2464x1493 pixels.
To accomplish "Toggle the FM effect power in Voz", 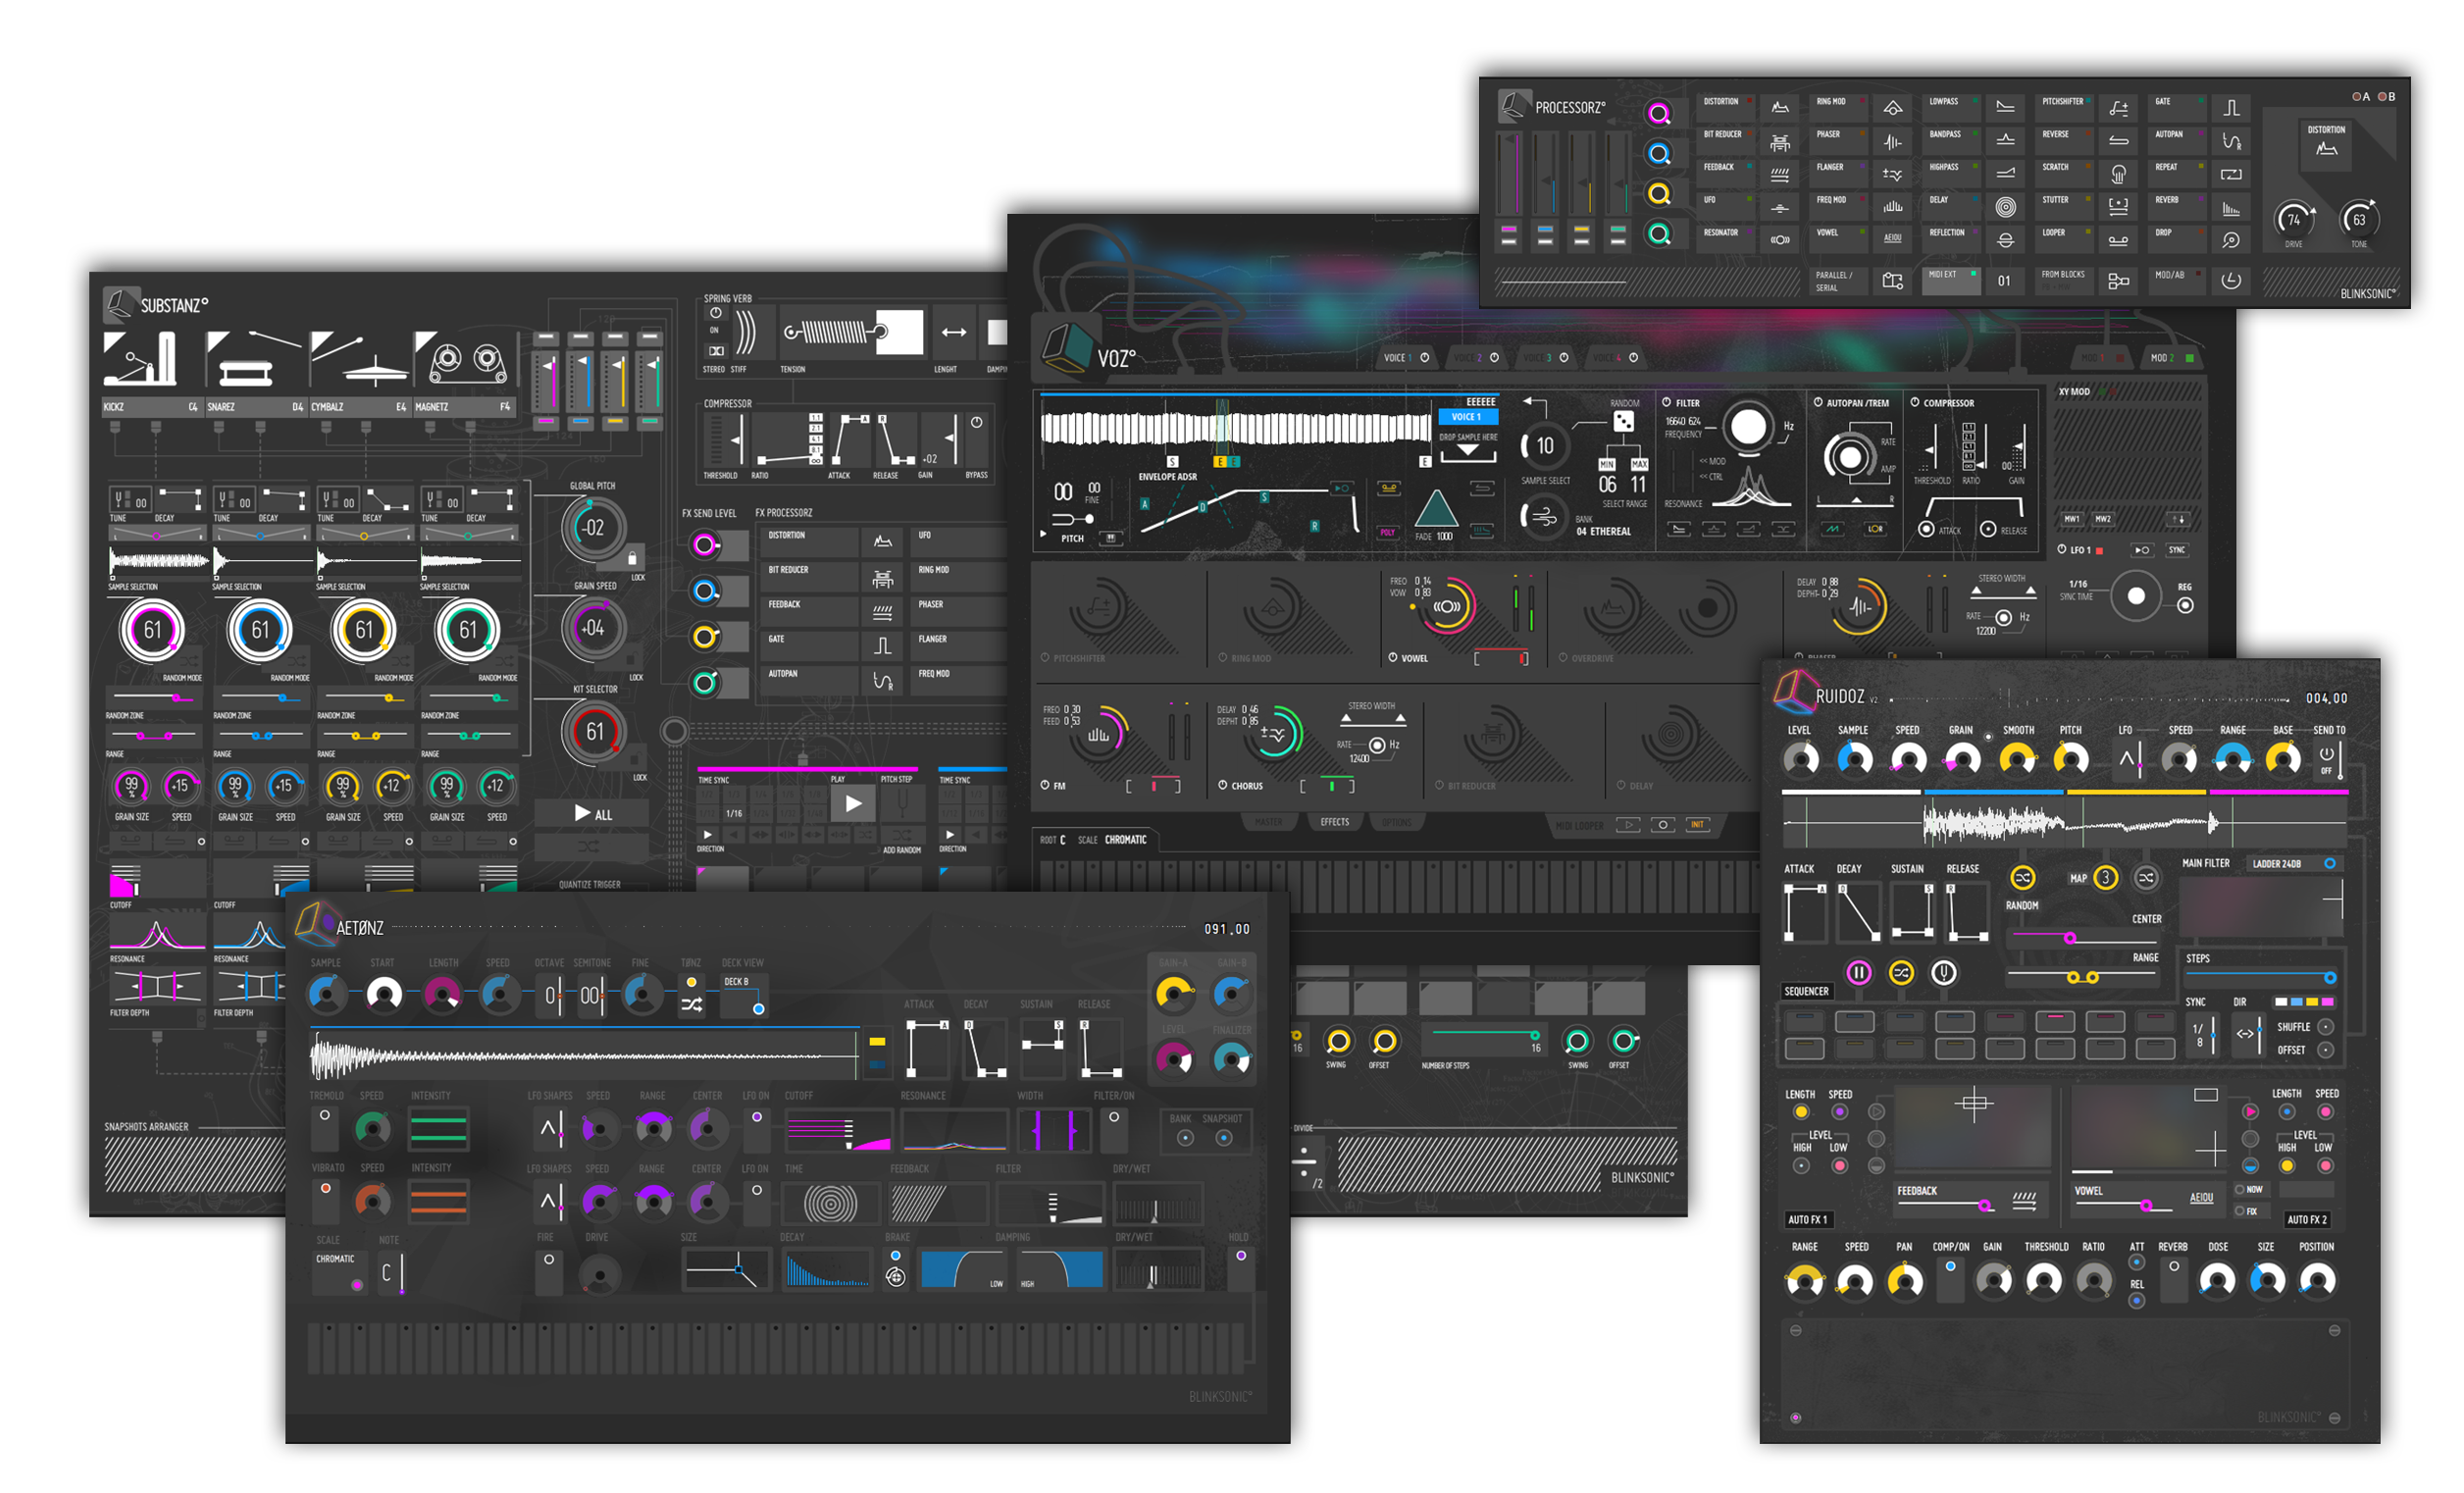I will pos(1045,785).
